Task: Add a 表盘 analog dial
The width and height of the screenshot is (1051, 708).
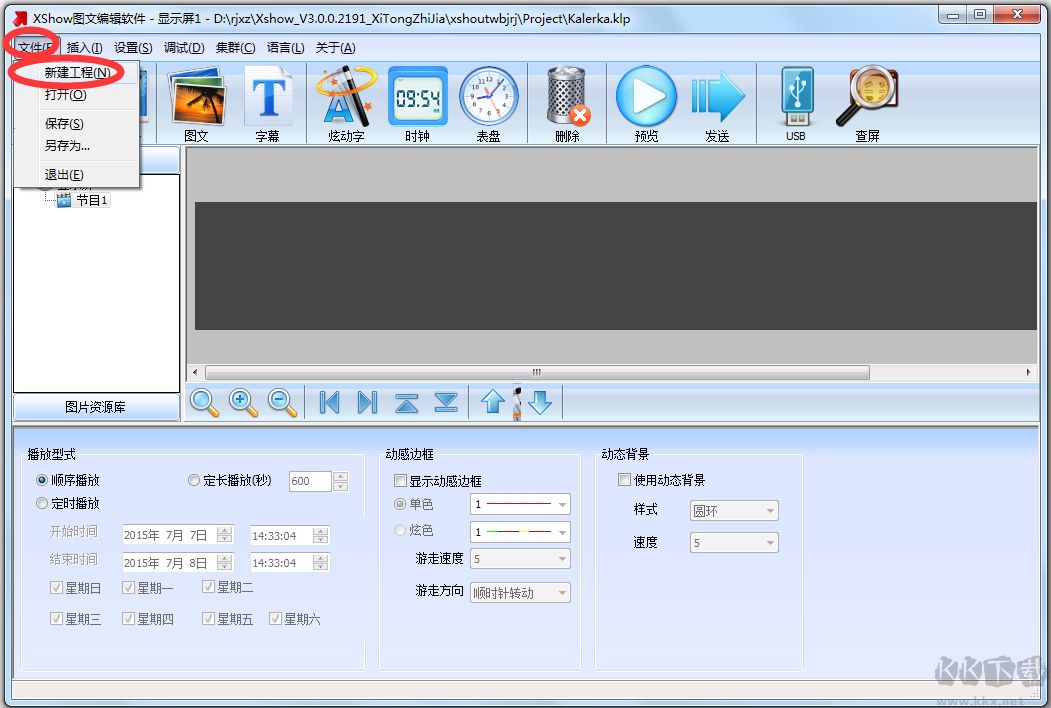Action: [489, 100]
